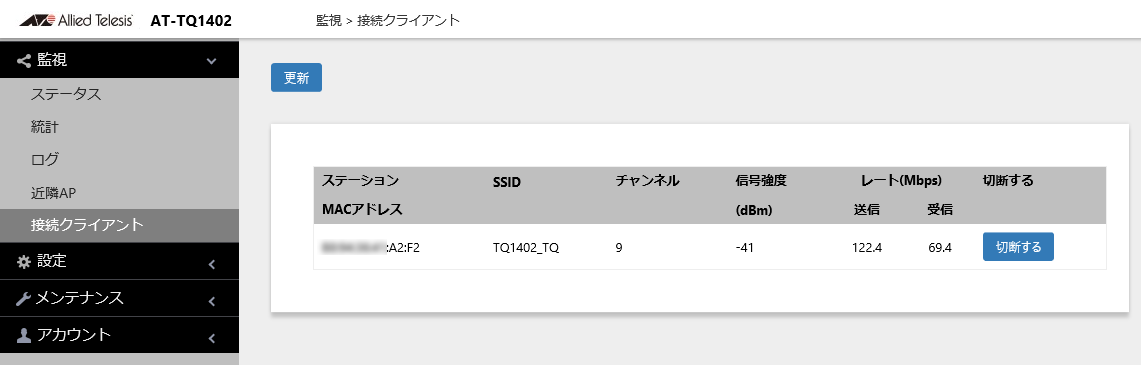The image size is (1141, 365).
Task: Expand the 設定 menu arrow
Action: (x=212, y=264)
